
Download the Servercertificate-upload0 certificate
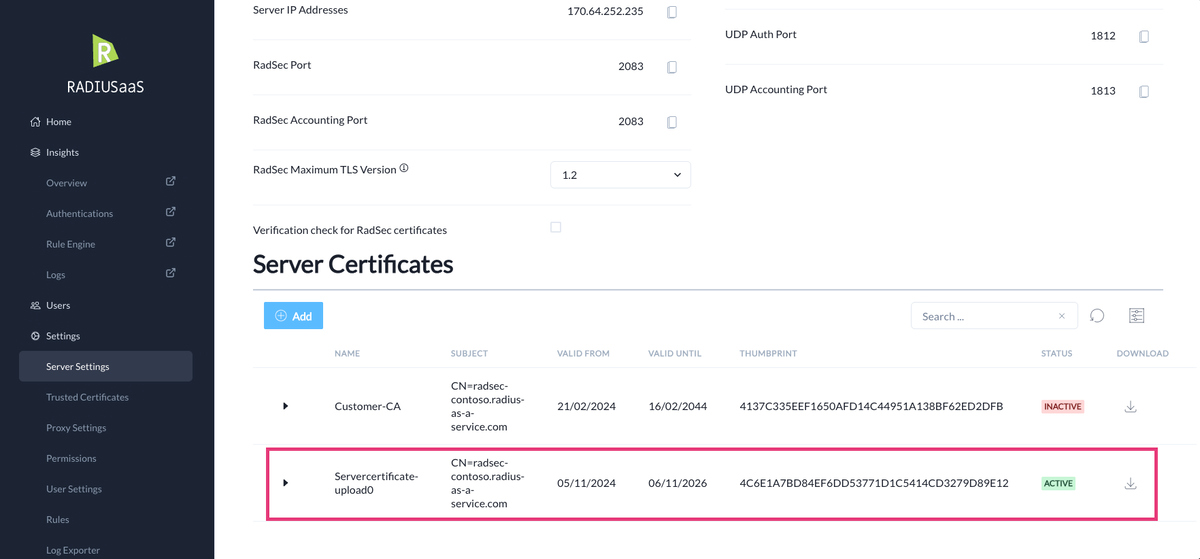(1131, 484)
